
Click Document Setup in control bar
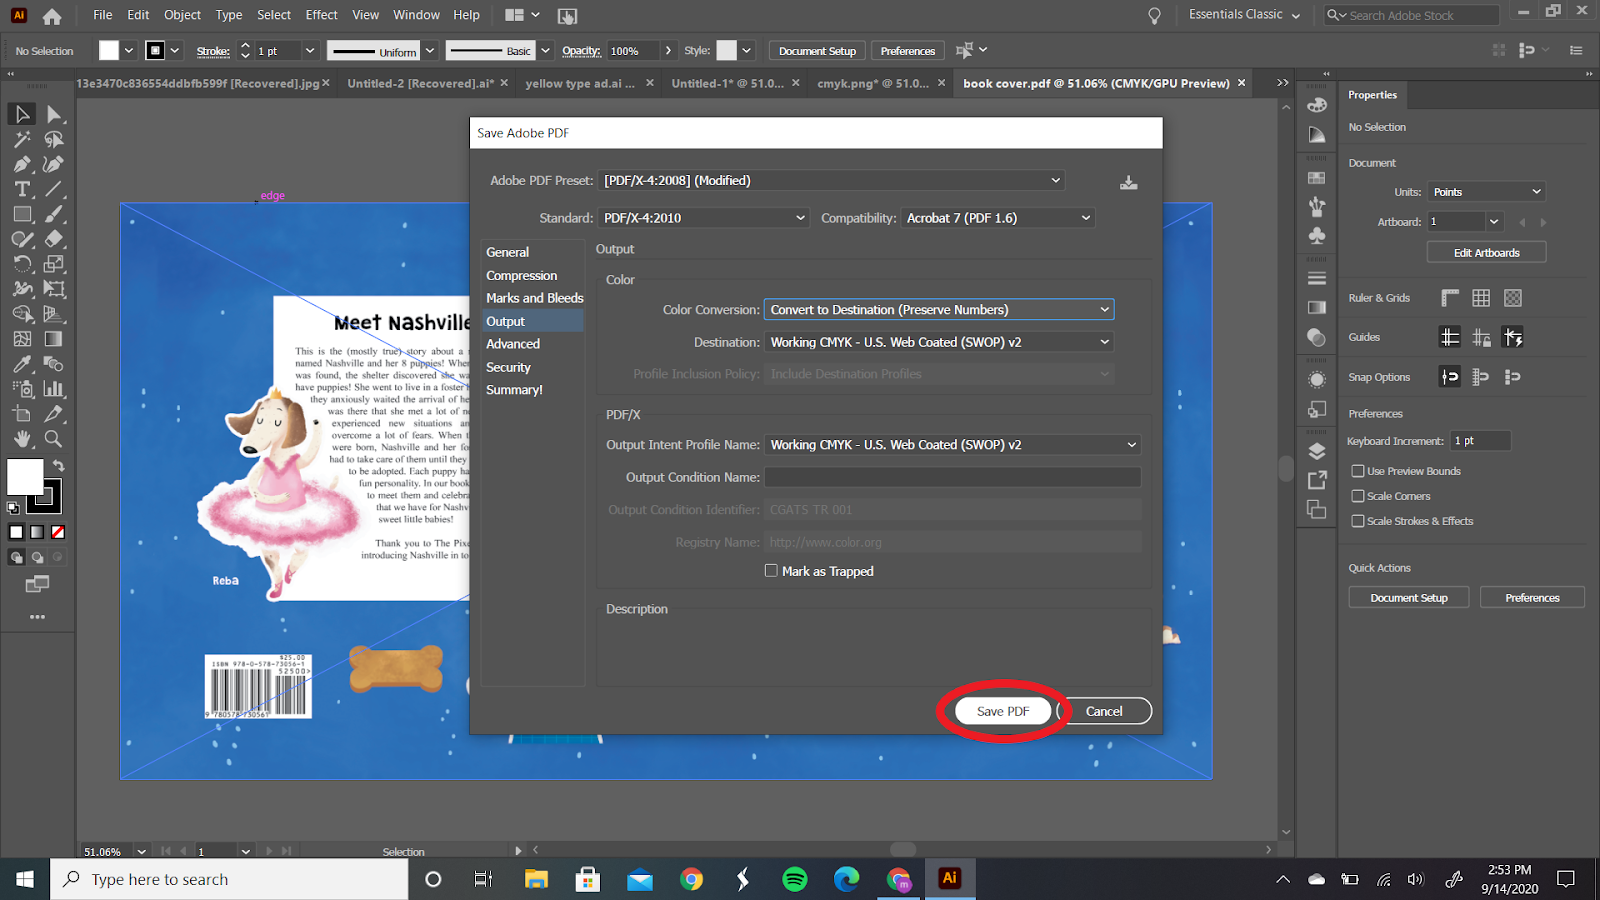tap(817, 51)
